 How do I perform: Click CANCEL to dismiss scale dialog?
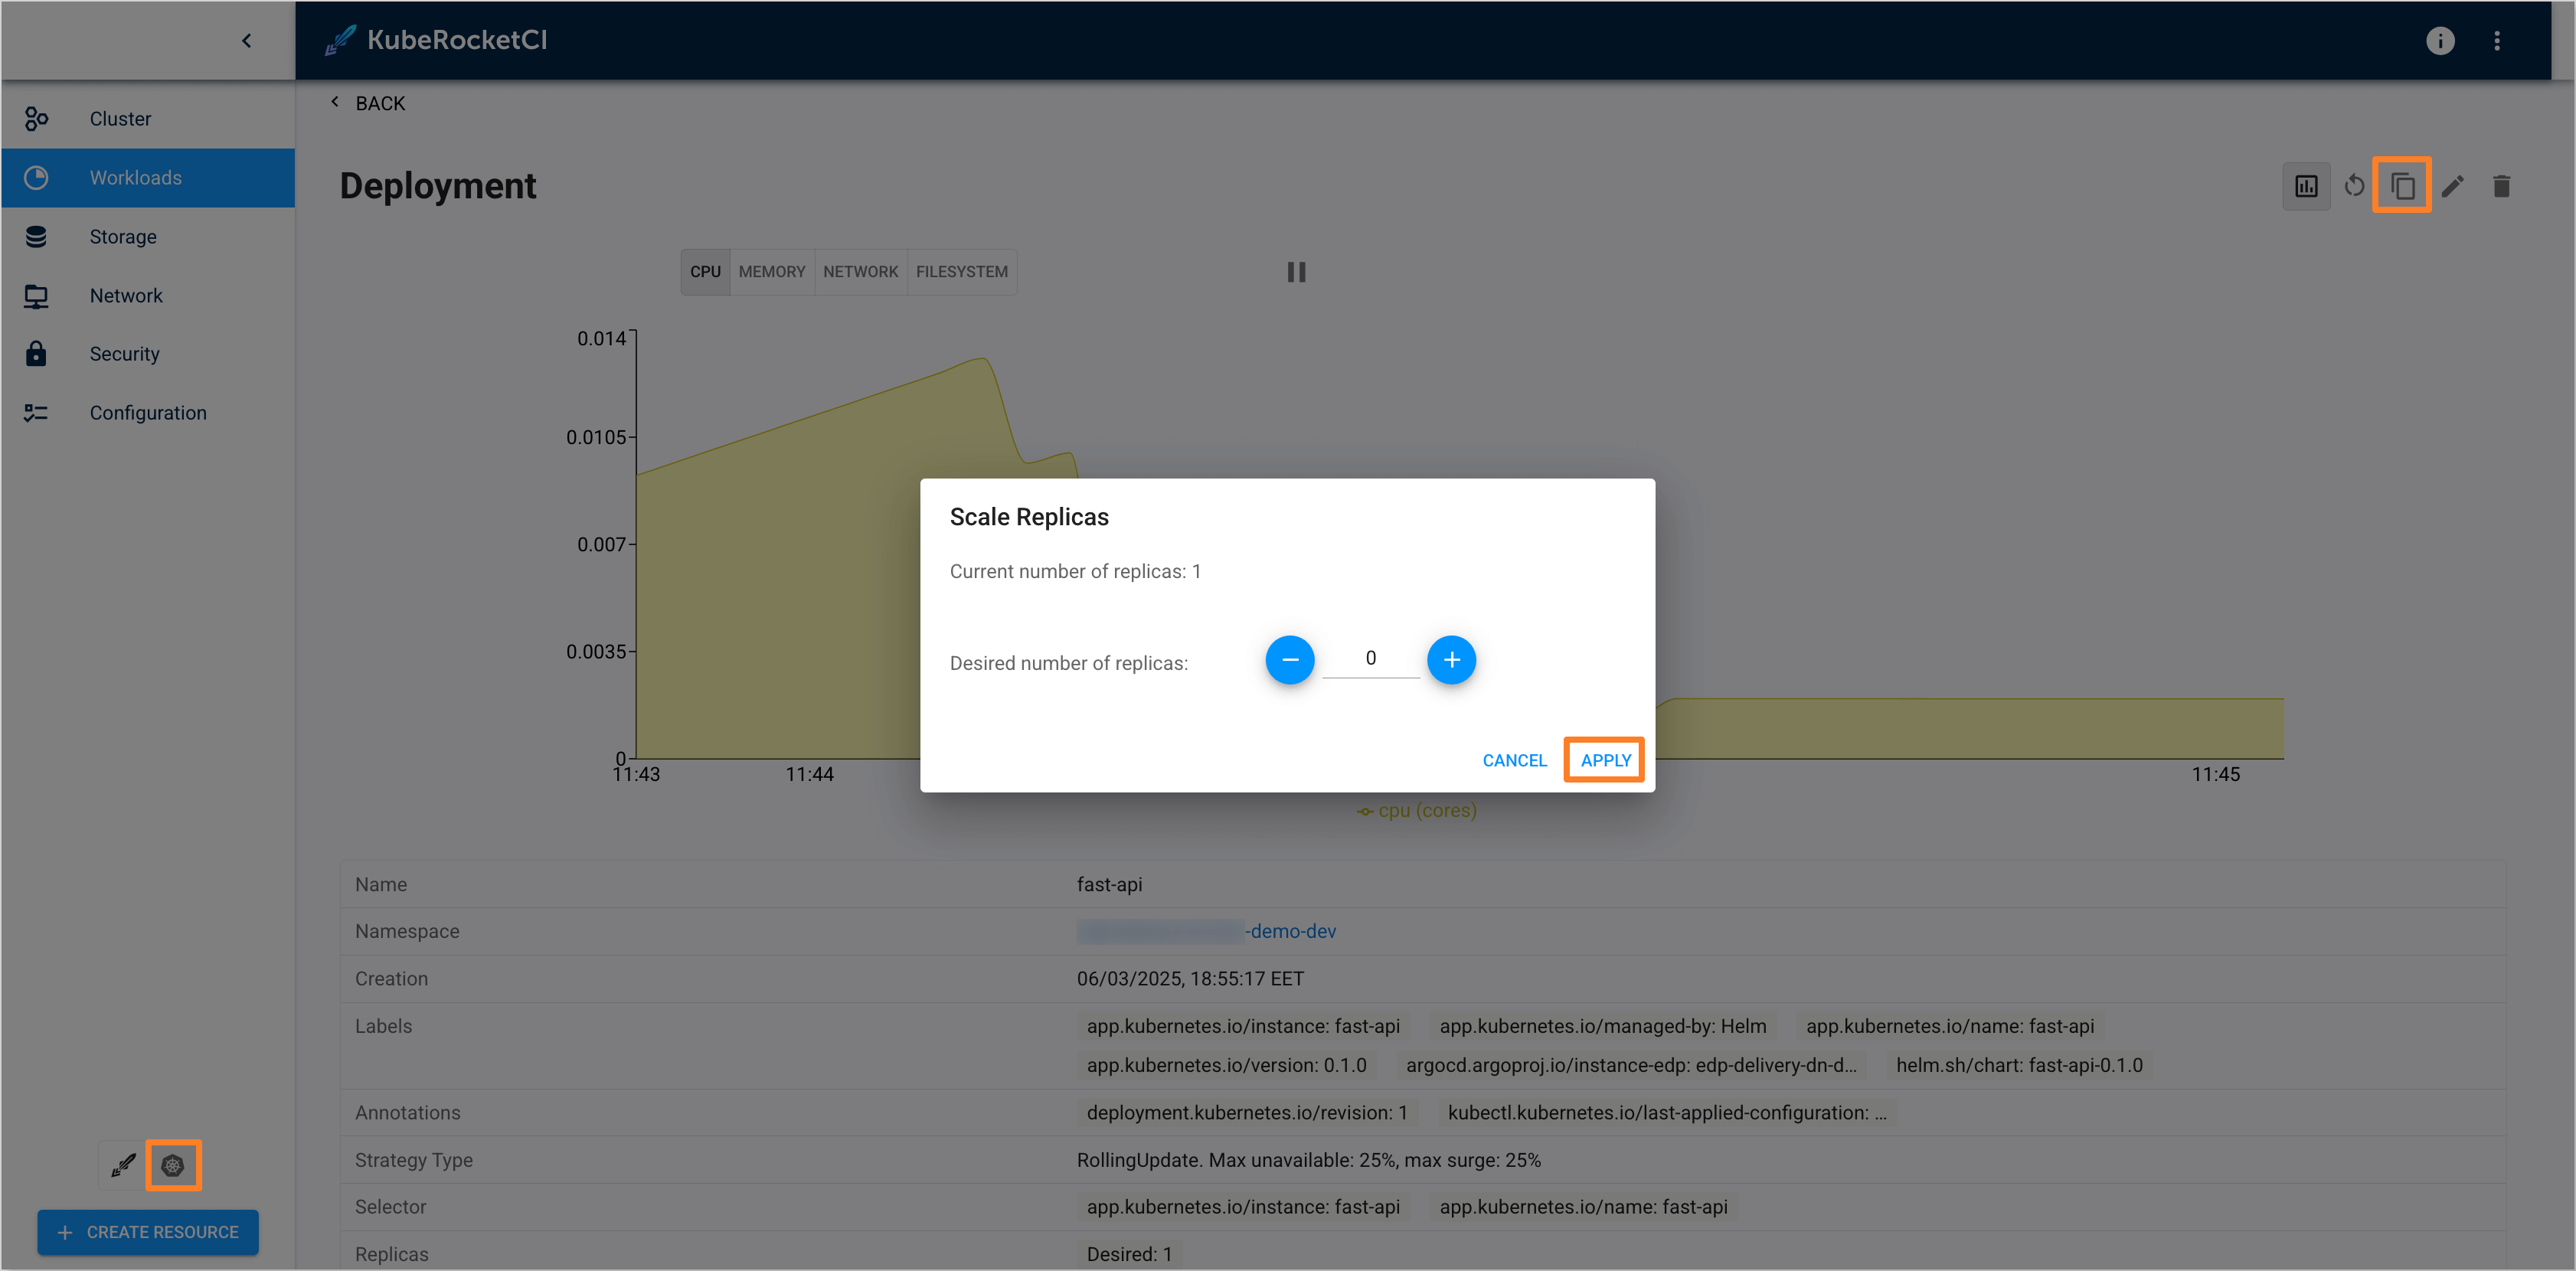pyautogui.click(x=1513, y=759)
